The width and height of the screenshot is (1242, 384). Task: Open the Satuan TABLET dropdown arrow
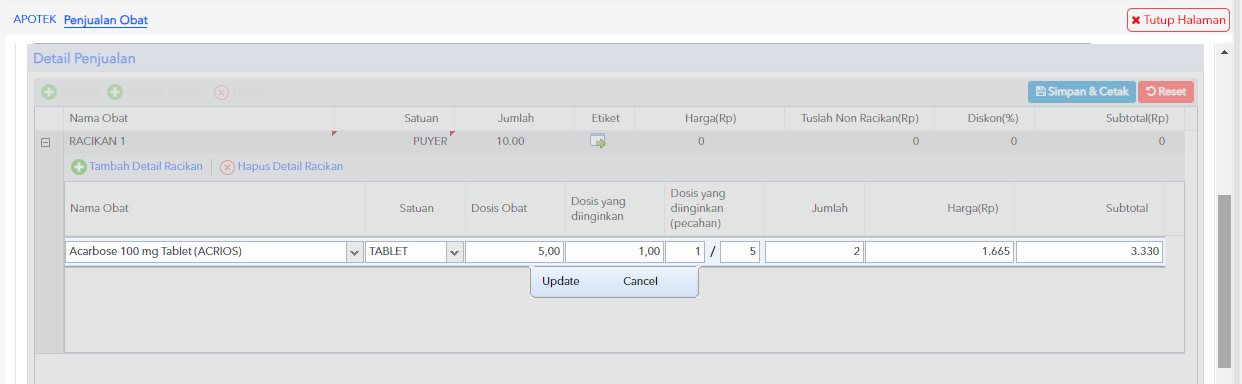tap(454, 252)
